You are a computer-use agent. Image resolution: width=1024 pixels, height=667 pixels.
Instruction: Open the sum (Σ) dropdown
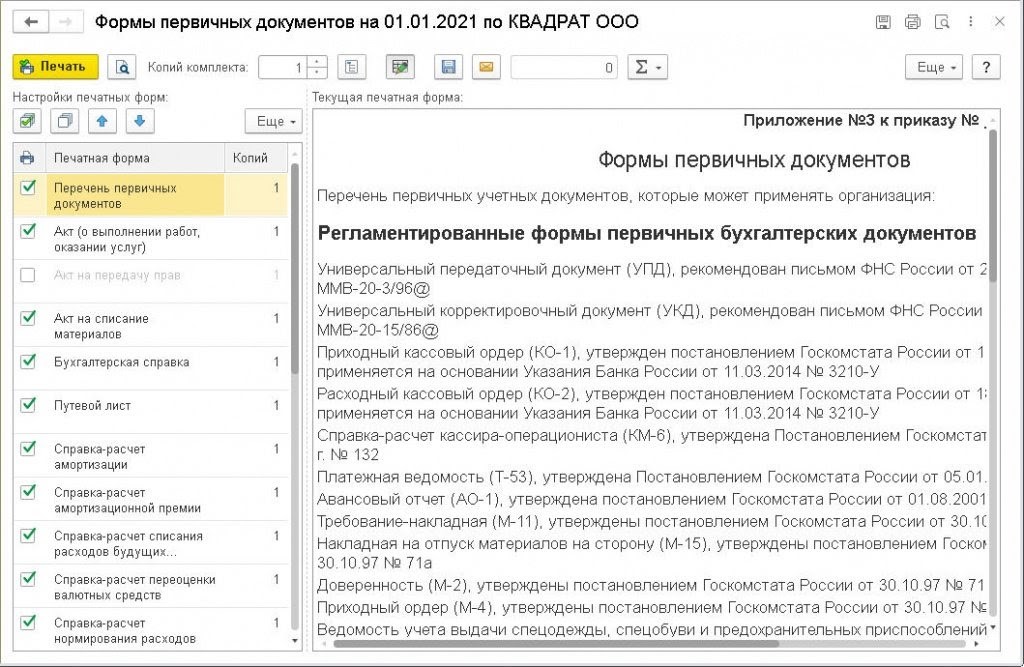point(647,67)
